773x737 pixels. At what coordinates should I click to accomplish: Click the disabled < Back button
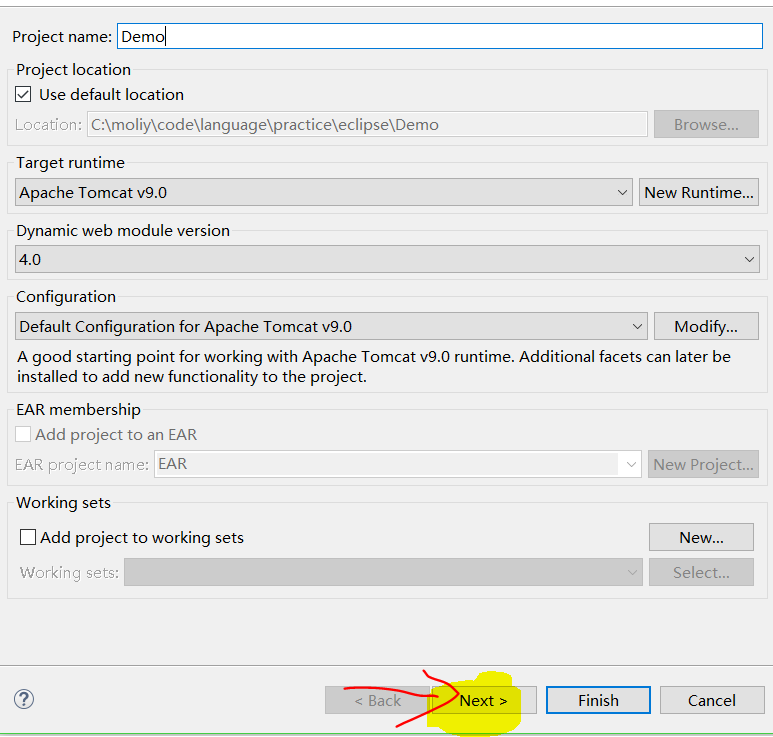[377, 701]
